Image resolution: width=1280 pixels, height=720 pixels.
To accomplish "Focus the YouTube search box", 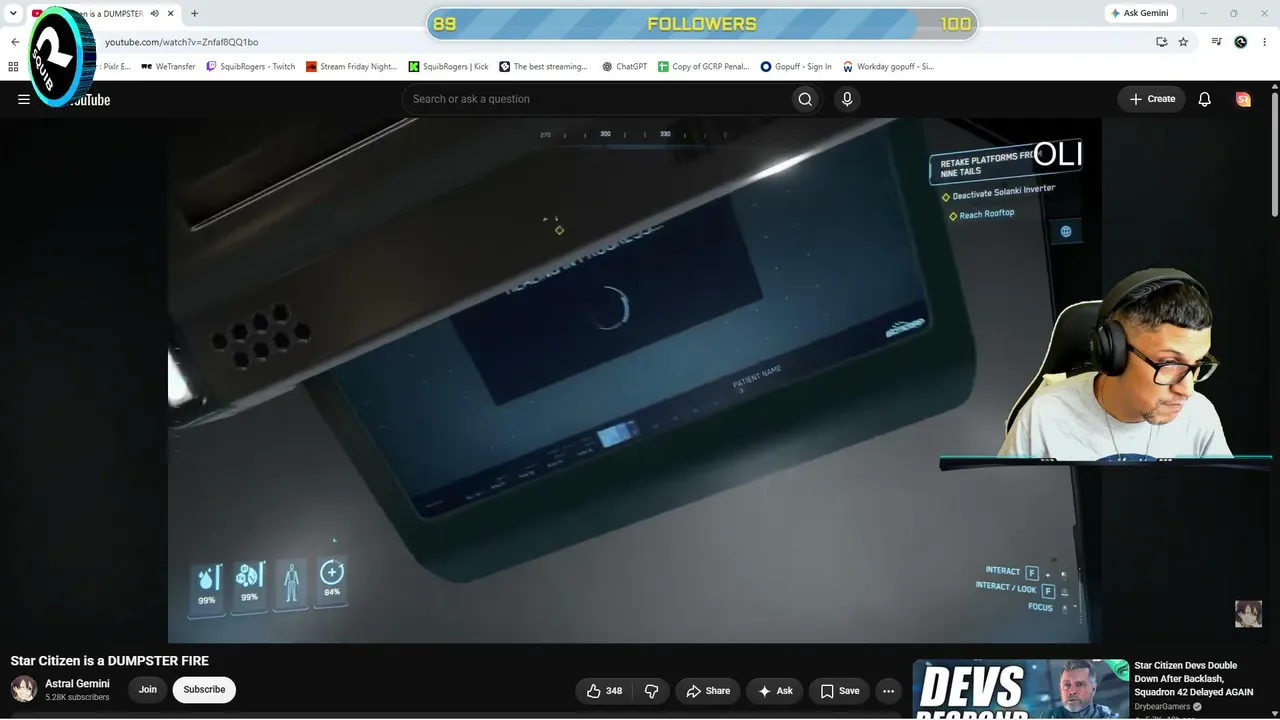I will [x=595, y=99].
